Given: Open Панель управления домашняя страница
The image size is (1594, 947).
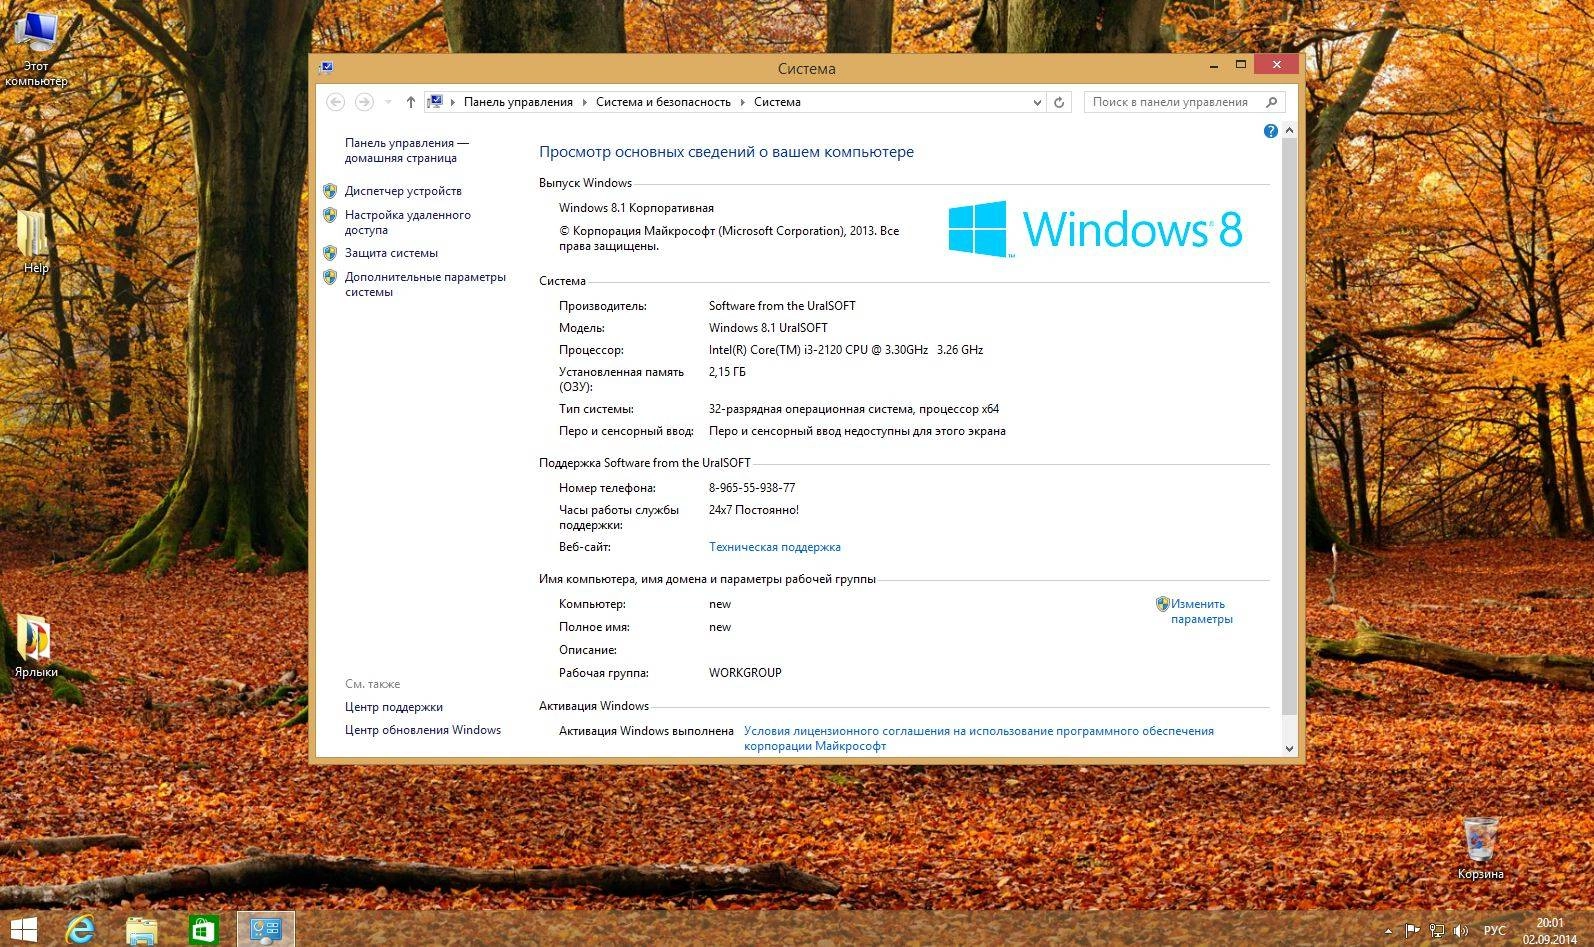Looking at the screenshot, I should (x=406, y=150).
